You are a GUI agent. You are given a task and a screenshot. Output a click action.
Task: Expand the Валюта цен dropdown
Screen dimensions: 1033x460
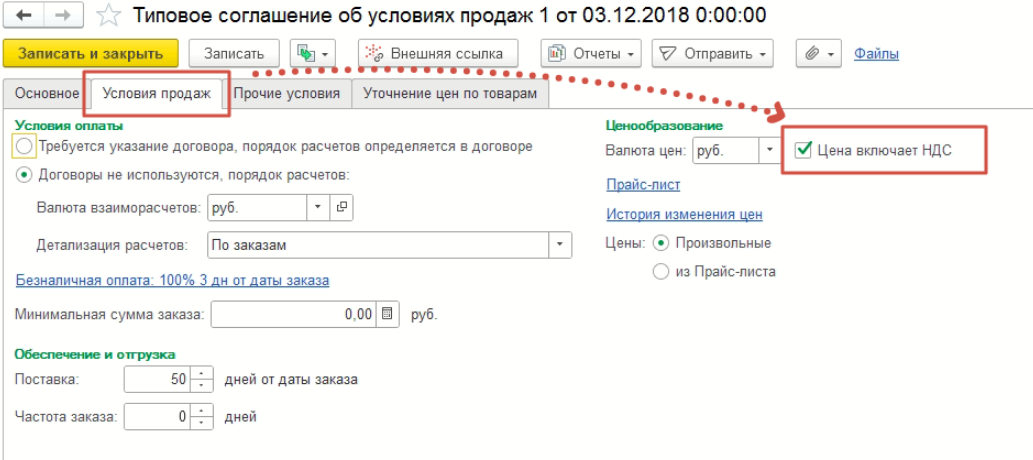pos(769,150)
